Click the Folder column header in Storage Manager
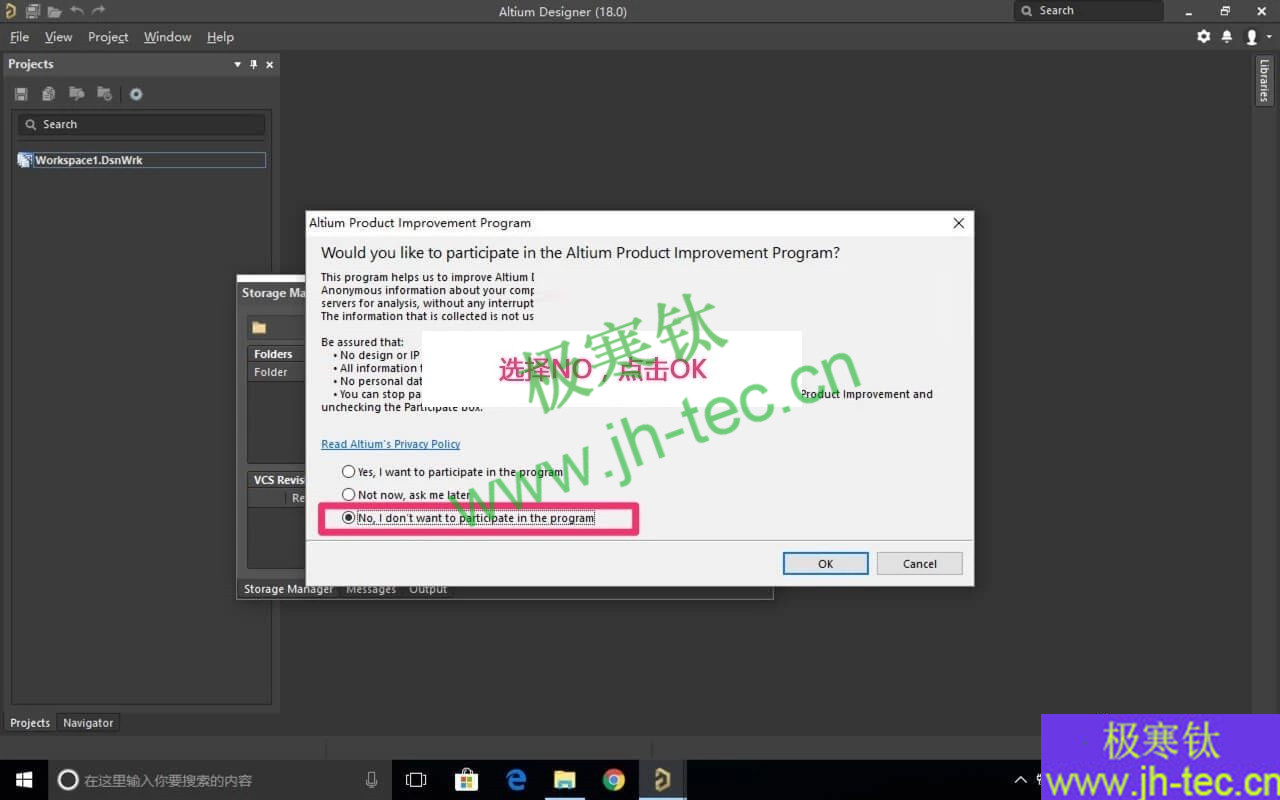This screenshot has width=1280, height=800. [271, 372]
